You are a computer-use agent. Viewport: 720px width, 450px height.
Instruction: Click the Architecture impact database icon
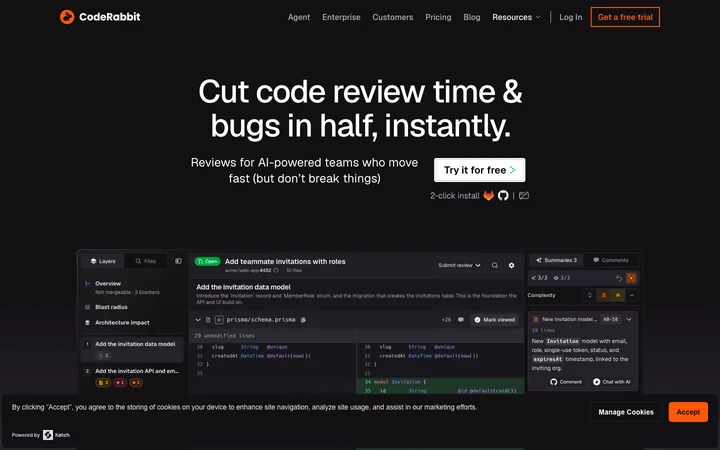[87, 322]
